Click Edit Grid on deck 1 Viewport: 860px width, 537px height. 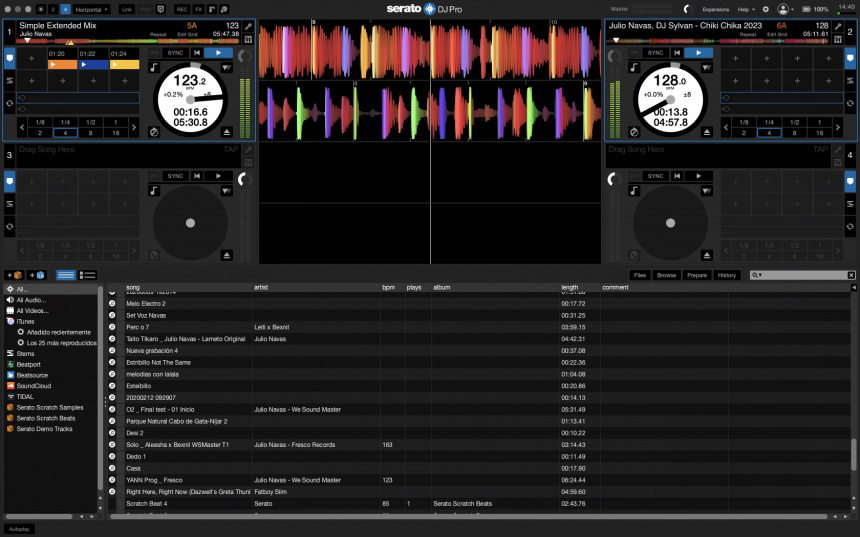[188, 34]
